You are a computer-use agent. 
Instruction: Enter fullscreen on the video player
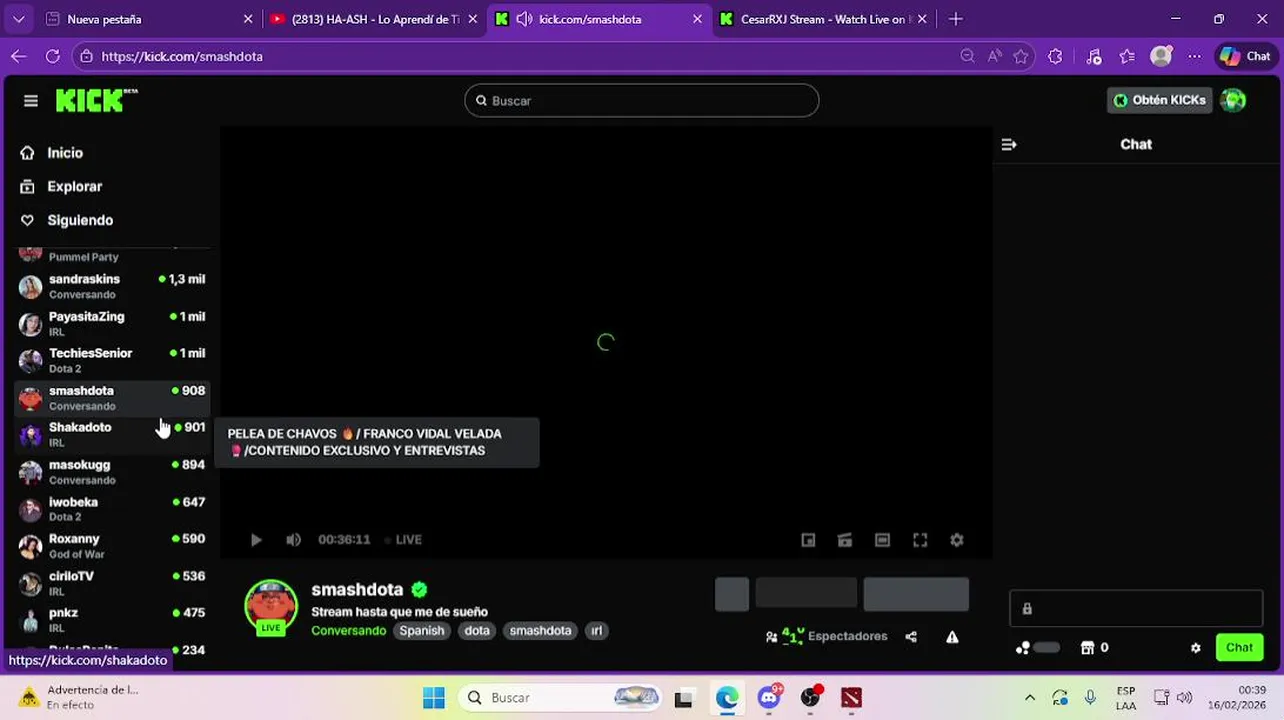(x=920, y=540)
